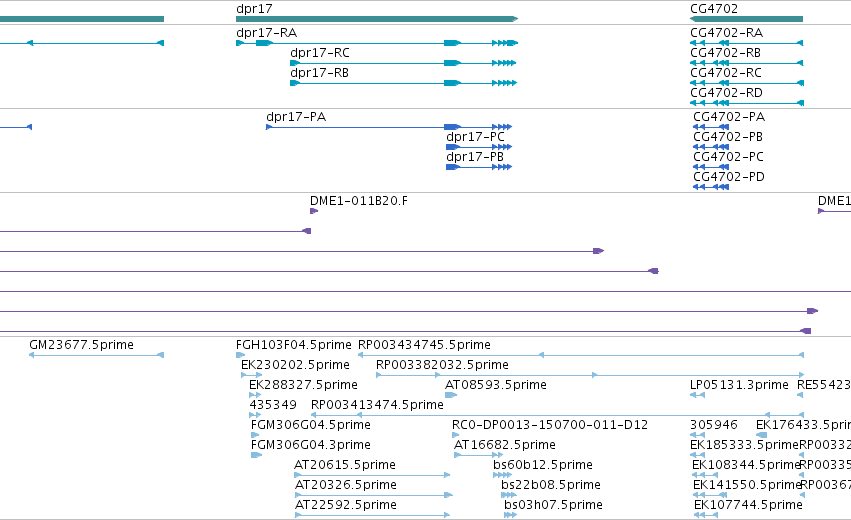Select protein dpr17-PA
Viewport: 851px width, 520px height.
tap(296, 117)
